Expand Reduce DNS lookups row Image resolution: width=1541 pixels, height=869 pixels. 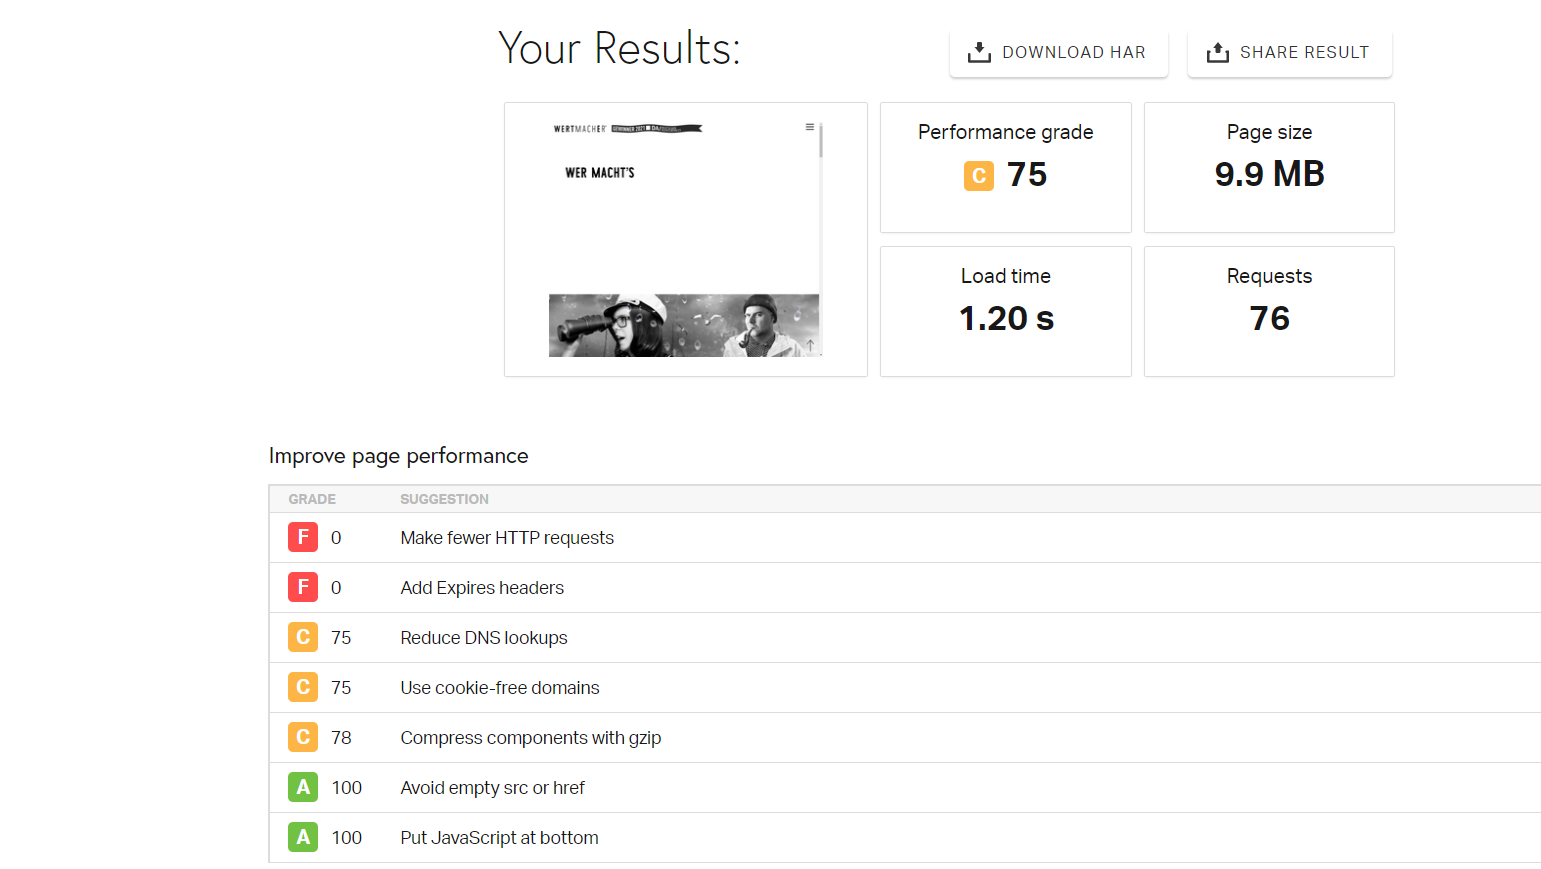(x=905, y=638)
